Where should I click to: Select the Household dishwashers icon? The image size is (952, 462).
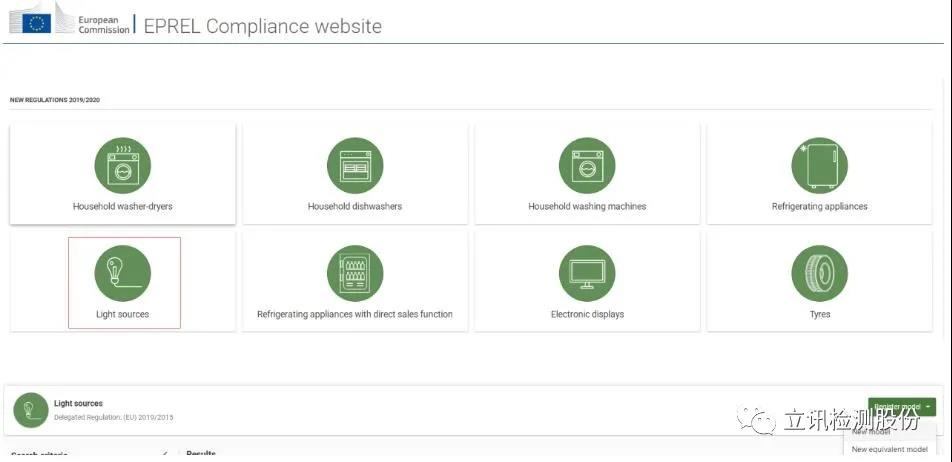[x=355, y=166]
